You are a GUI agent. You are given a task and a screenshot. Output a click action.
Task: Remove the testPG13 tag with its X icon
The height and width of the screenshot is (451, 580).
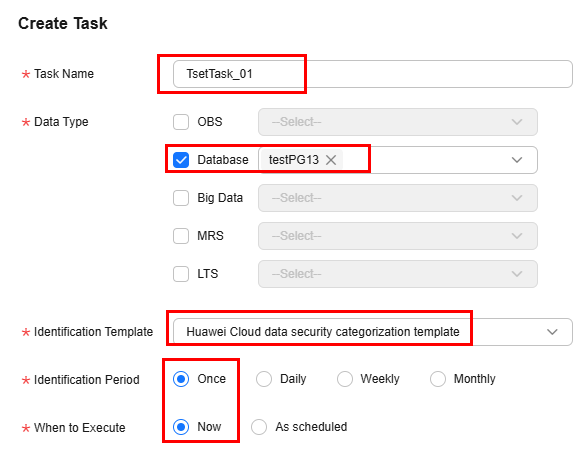(331, 160)
